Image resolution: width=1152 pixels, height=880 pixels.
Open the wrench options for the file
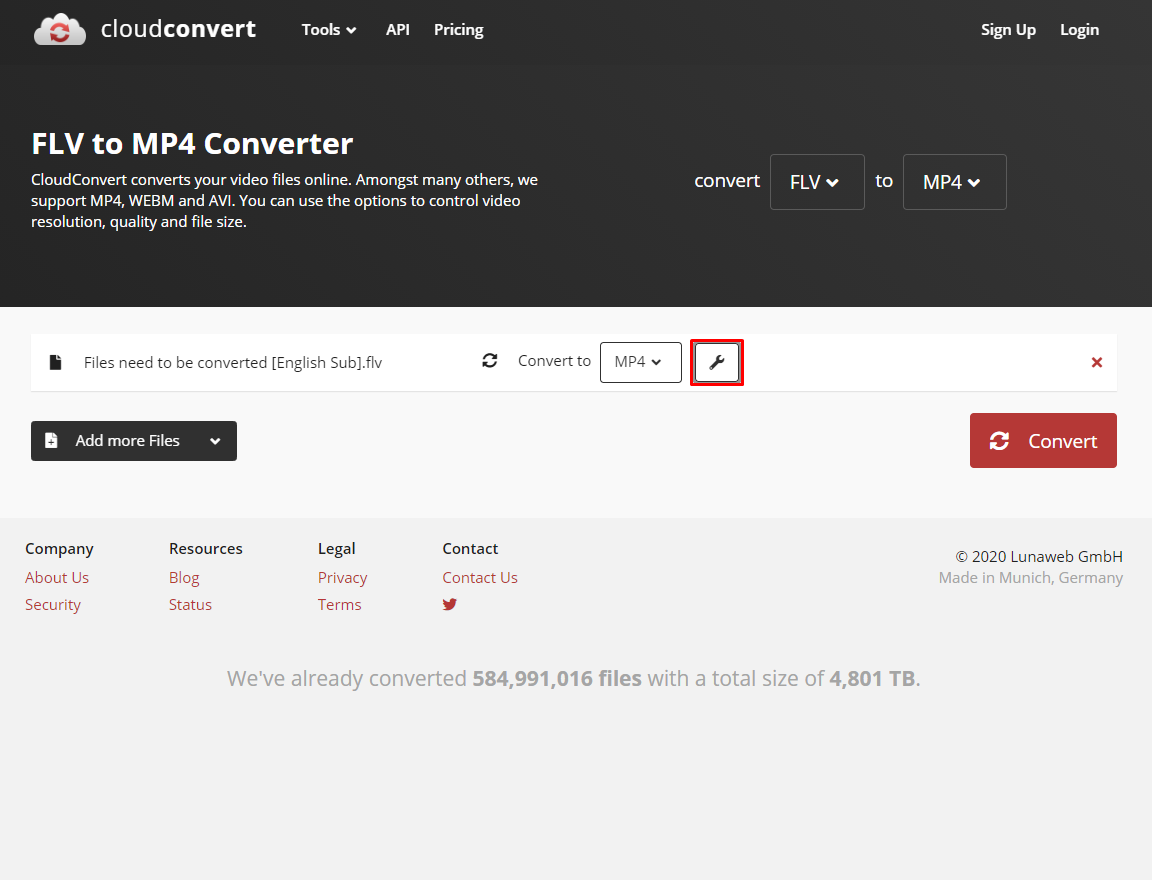coord(717,362)
